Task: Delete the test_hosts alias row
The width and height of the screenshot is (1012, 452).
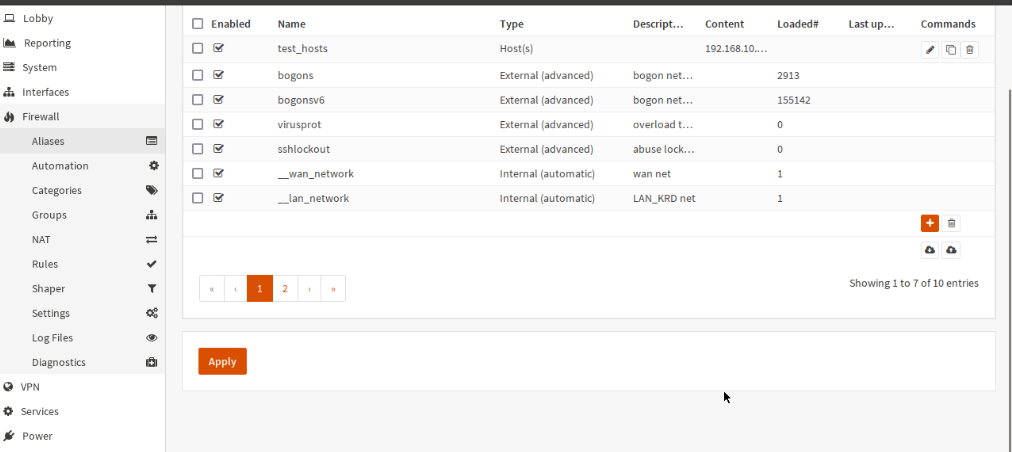Action: (x=970, y=49)
